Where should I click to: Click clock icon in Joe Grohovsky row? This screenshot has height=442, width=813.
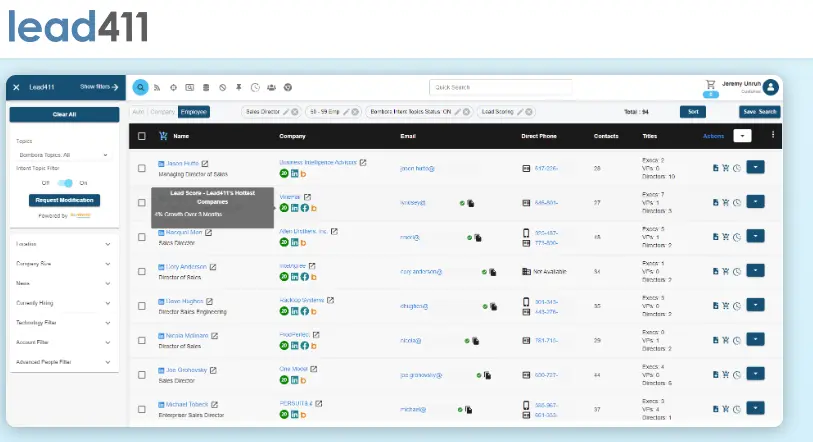(x=737, y=375)
